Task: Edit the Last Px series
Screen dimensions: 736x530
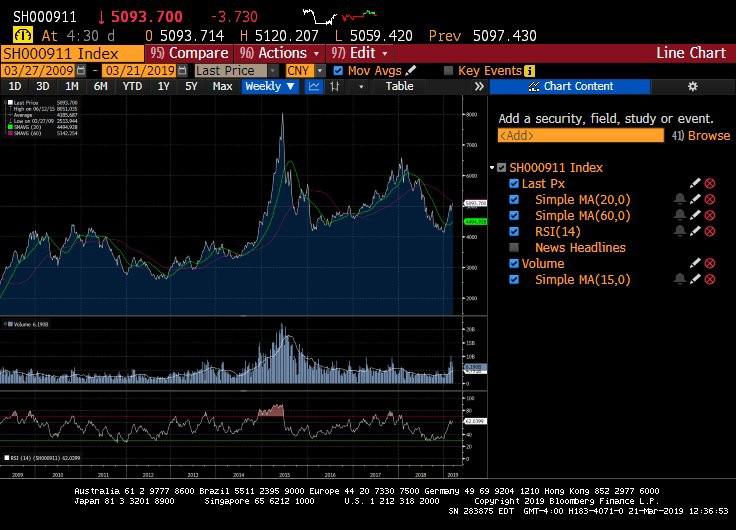Action: pyautogui.click(x=695, y=183)
